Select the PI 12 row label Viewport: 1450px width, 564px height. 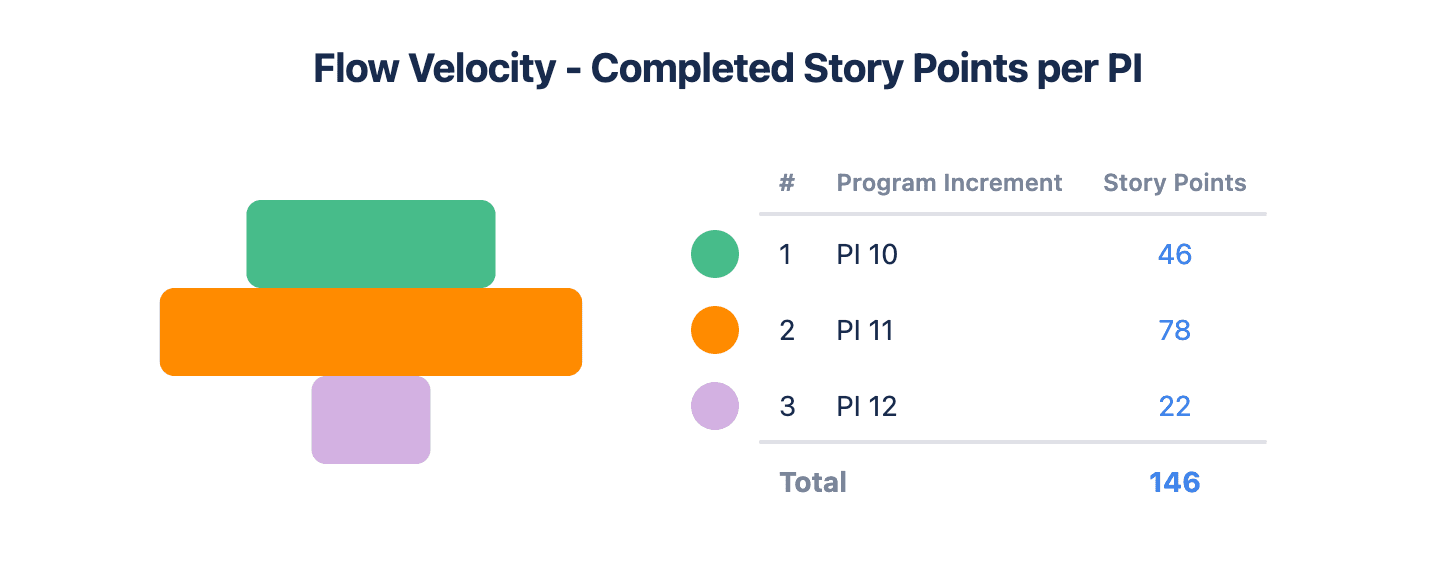click(867, 407)
